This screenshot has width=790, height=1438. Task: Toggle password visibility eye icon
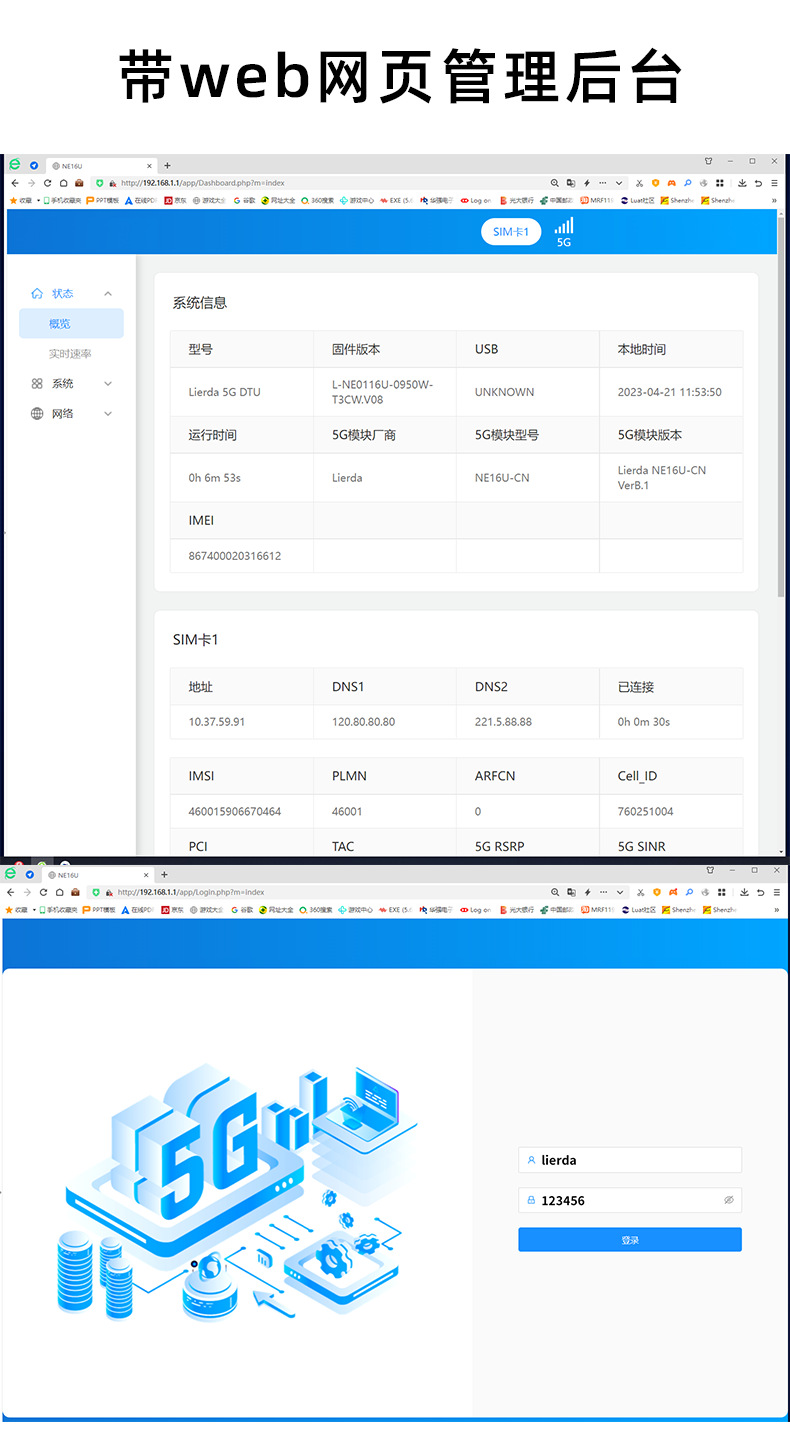tap(729, 1200)
